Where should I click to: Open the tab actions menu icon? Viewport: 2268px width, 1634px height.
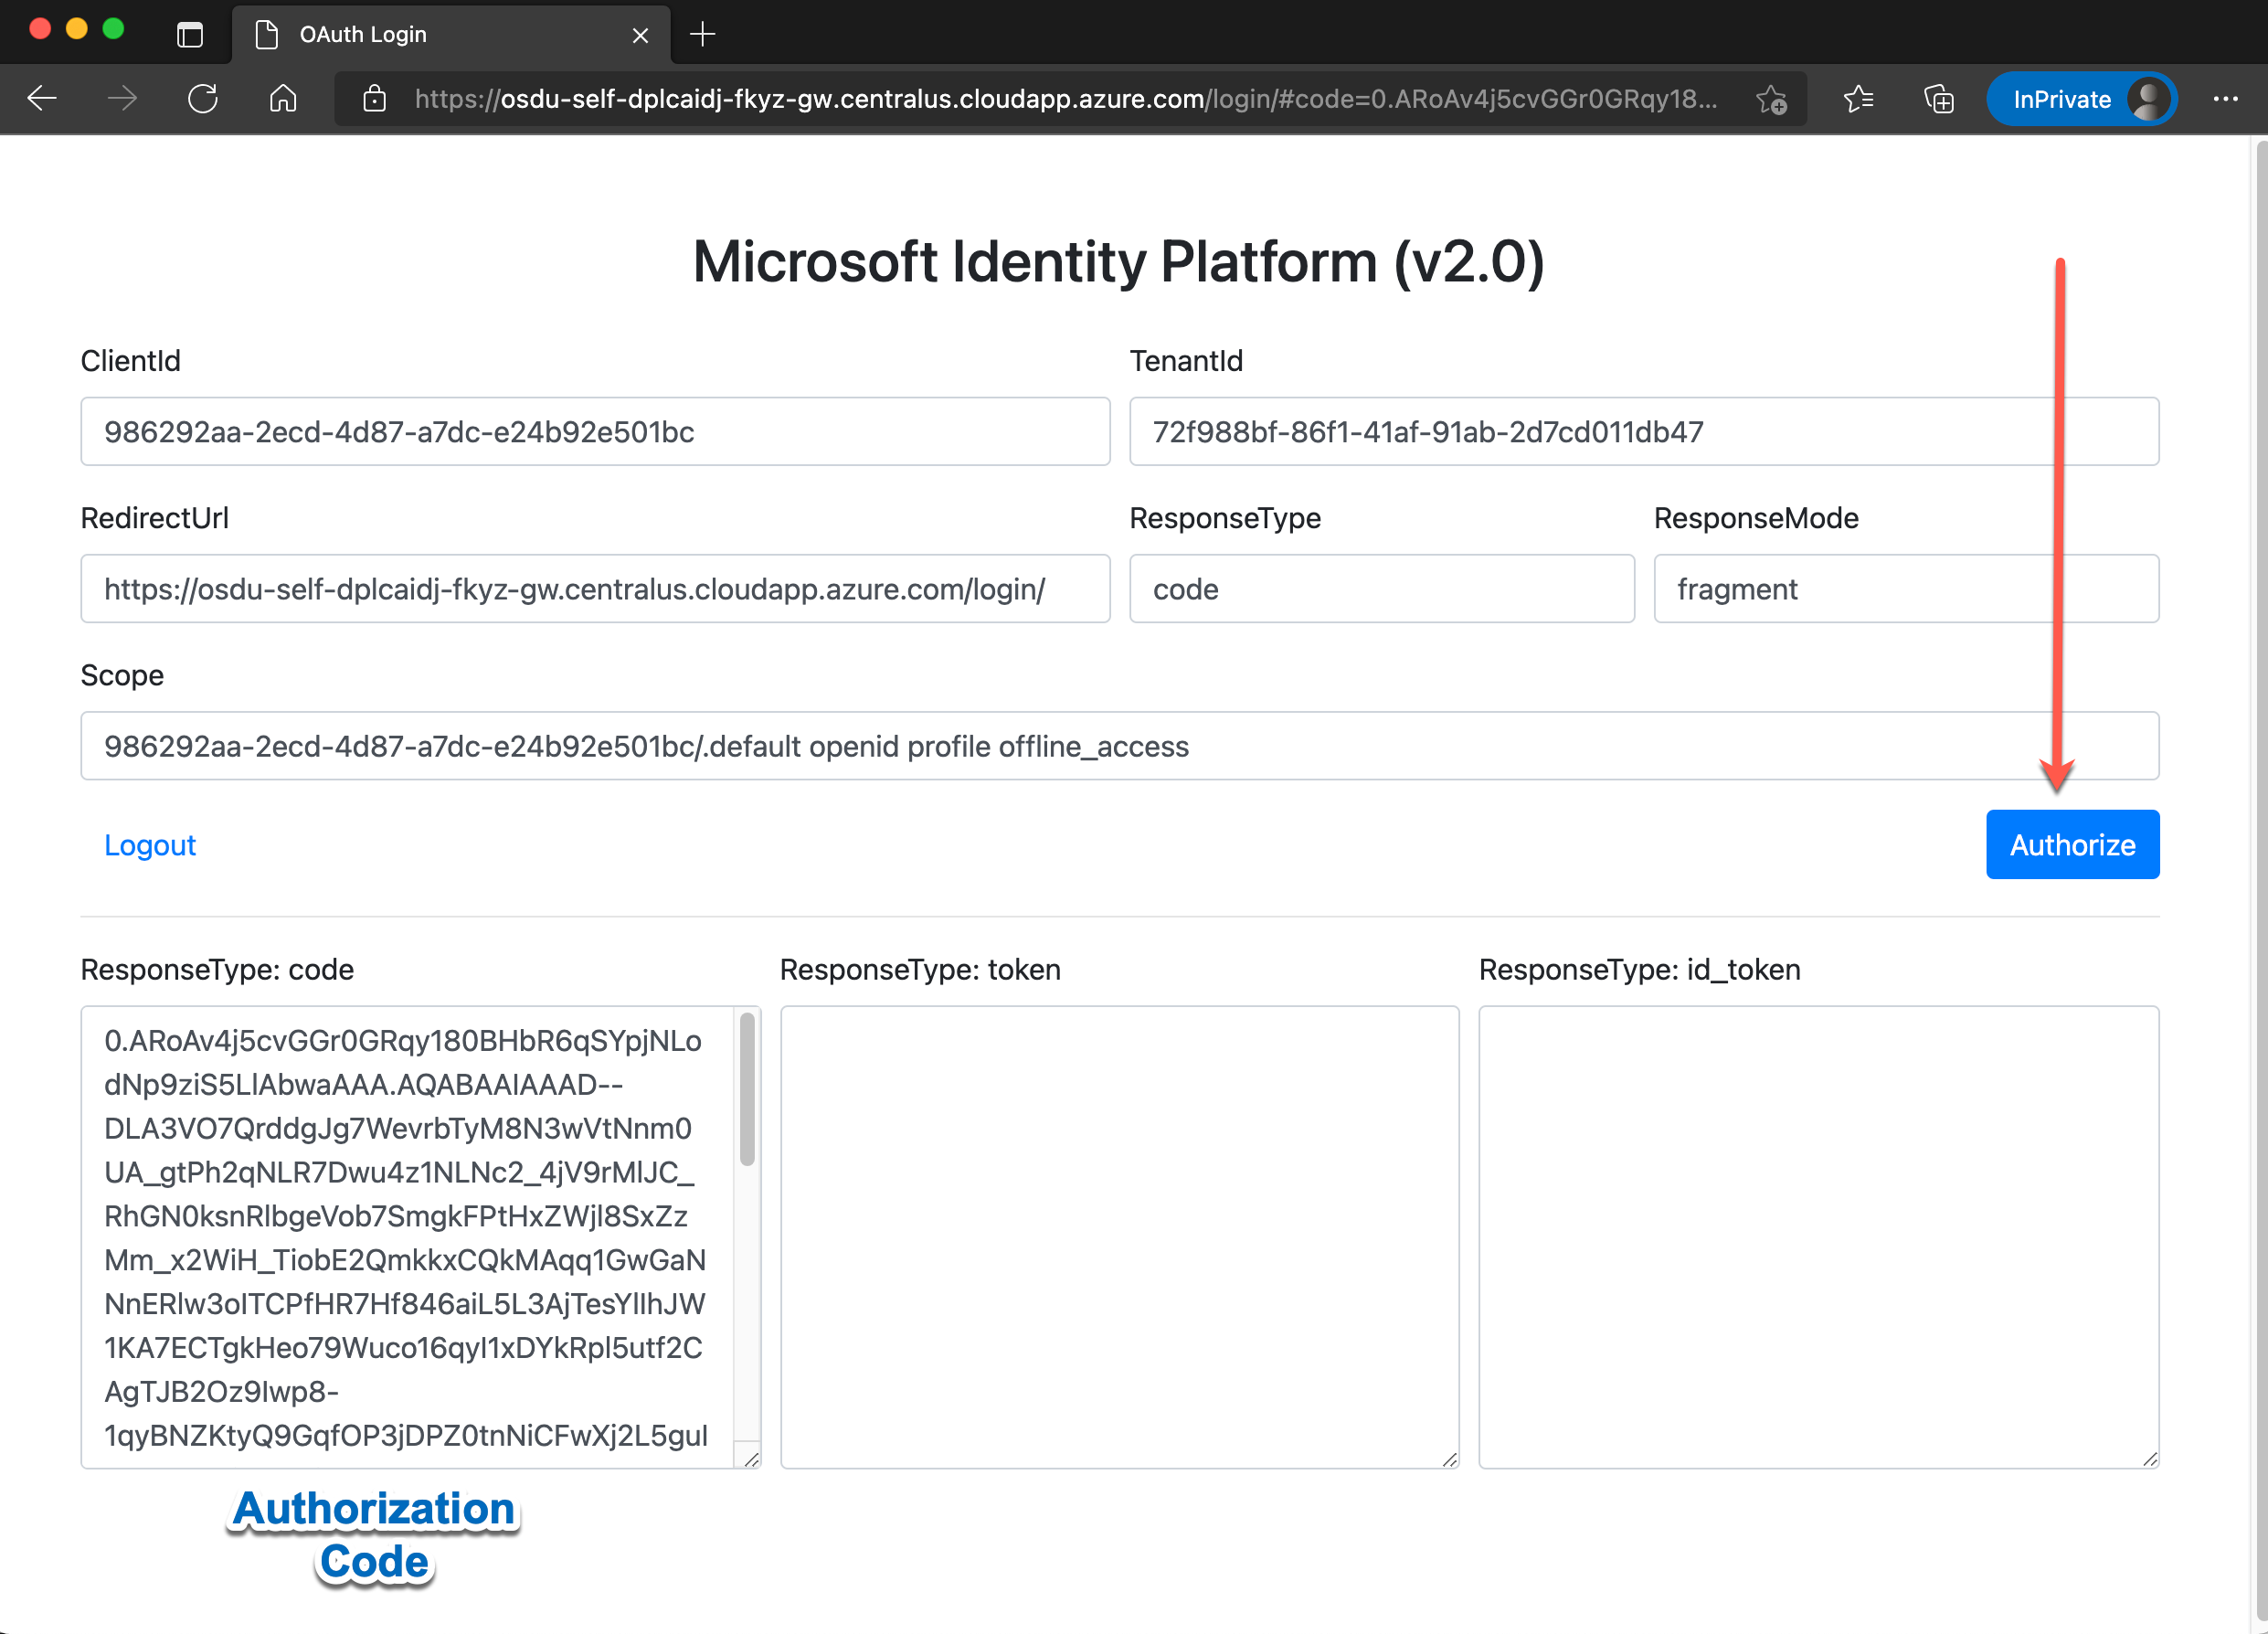[190, 35]
